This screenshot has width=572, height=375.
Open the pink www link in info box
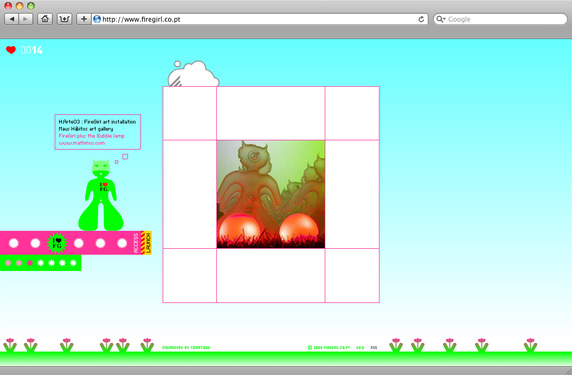tap(82, 143)
